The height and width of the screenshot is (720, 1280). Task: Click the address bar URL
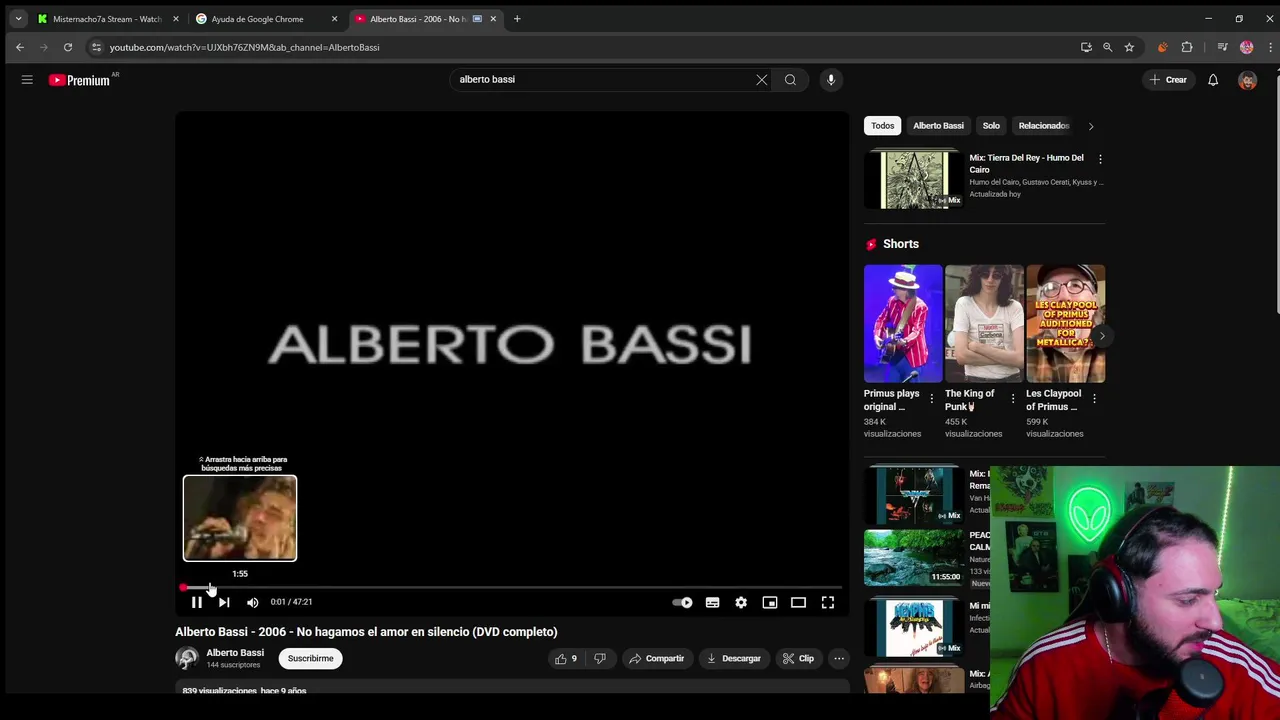244,47
